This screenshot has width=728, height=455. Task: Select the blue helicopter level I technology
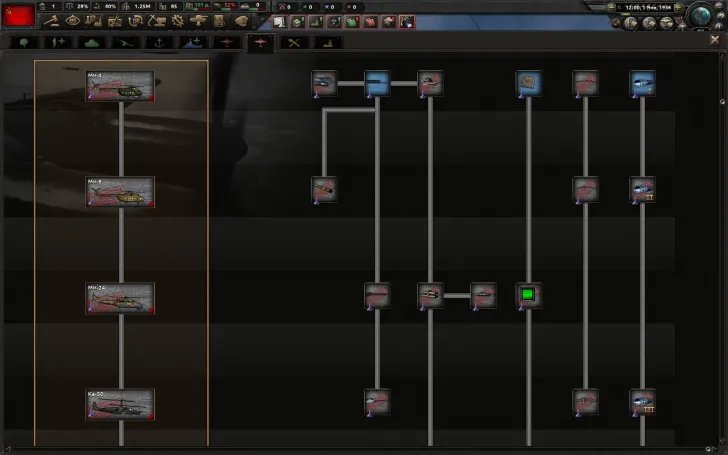pos(643,84)
